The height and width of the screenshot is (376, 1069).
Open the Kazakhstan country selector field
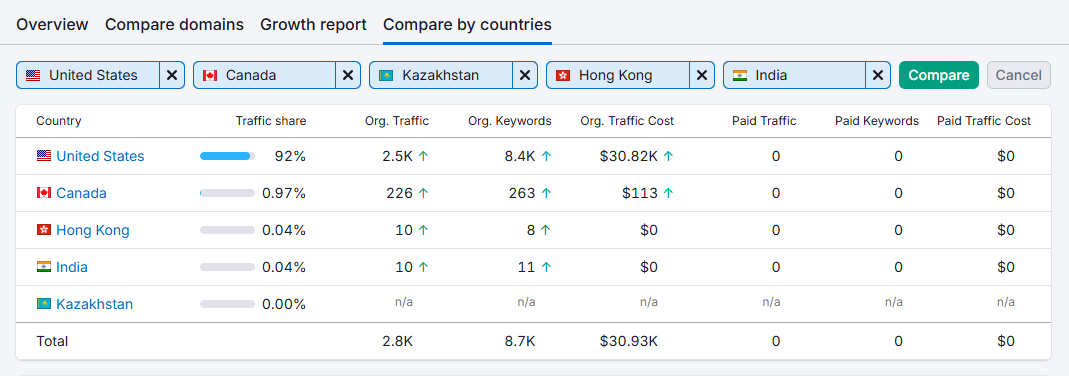coord(441,75)
